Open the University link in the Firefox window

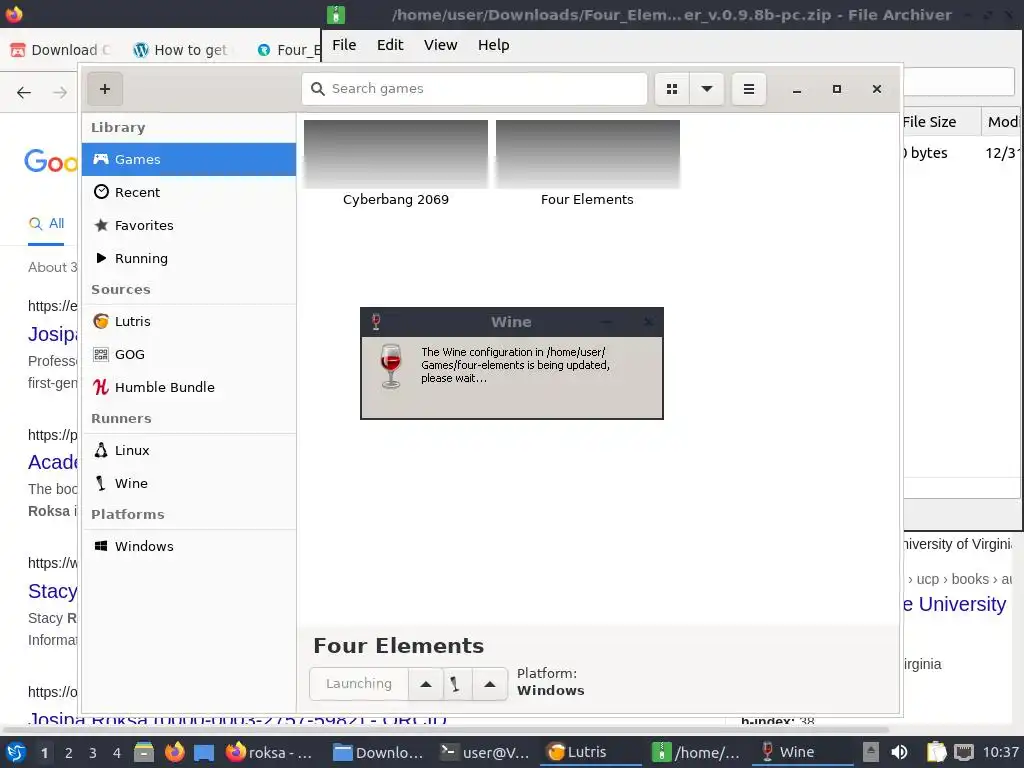955,605
